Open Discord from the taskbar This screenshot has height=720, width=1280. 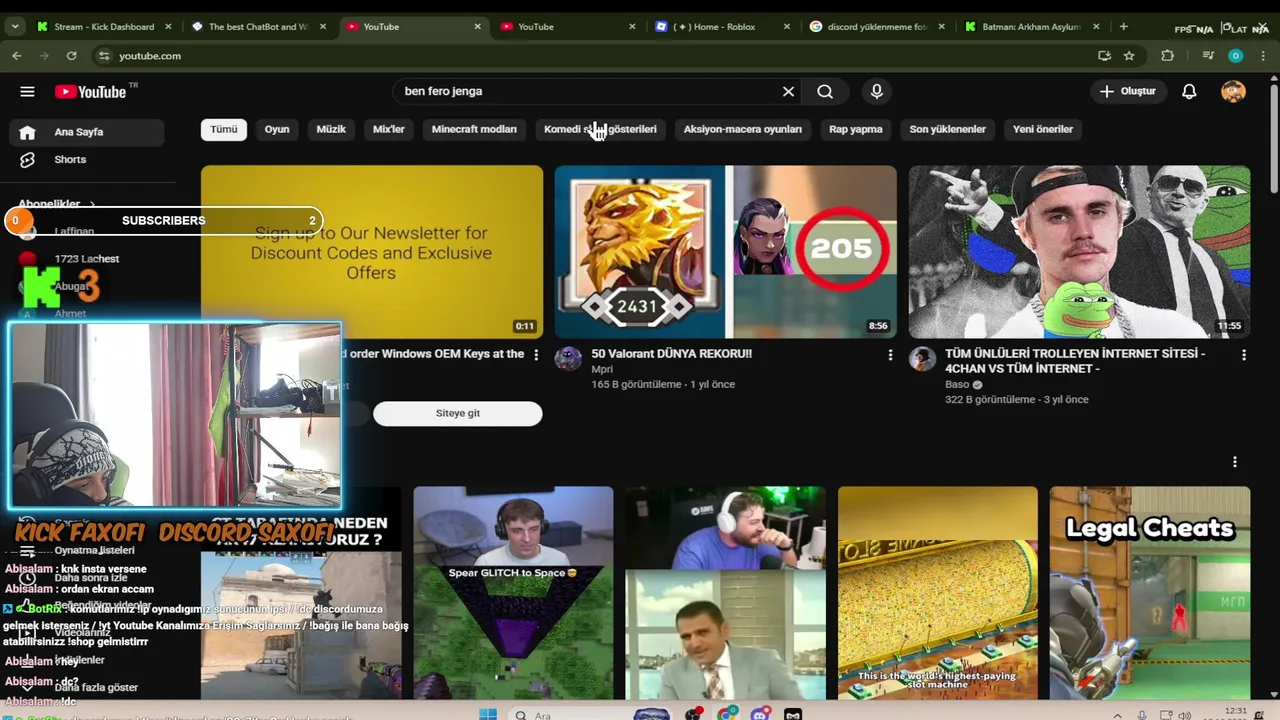coord(760,715)
